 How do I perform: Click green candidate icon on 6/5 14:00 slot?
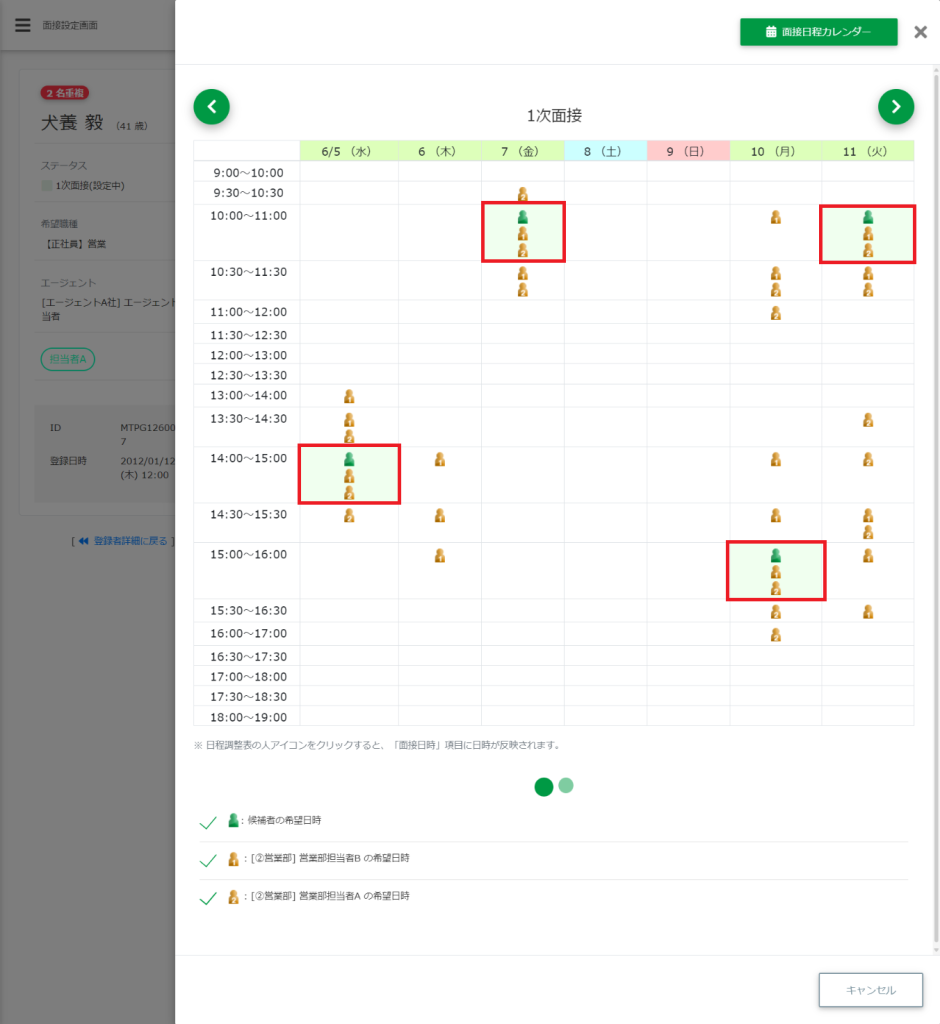(x=349, y=459)
